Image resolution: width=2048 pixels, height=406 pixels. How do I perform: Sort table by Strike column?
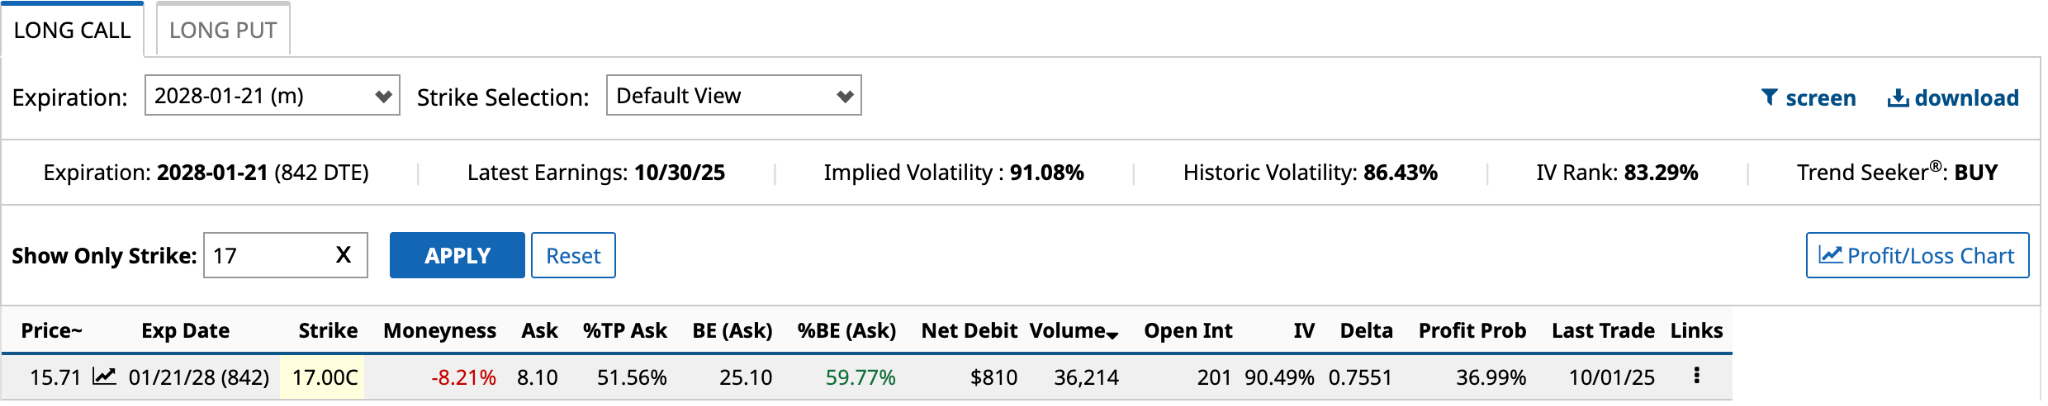tap(328, 331)
